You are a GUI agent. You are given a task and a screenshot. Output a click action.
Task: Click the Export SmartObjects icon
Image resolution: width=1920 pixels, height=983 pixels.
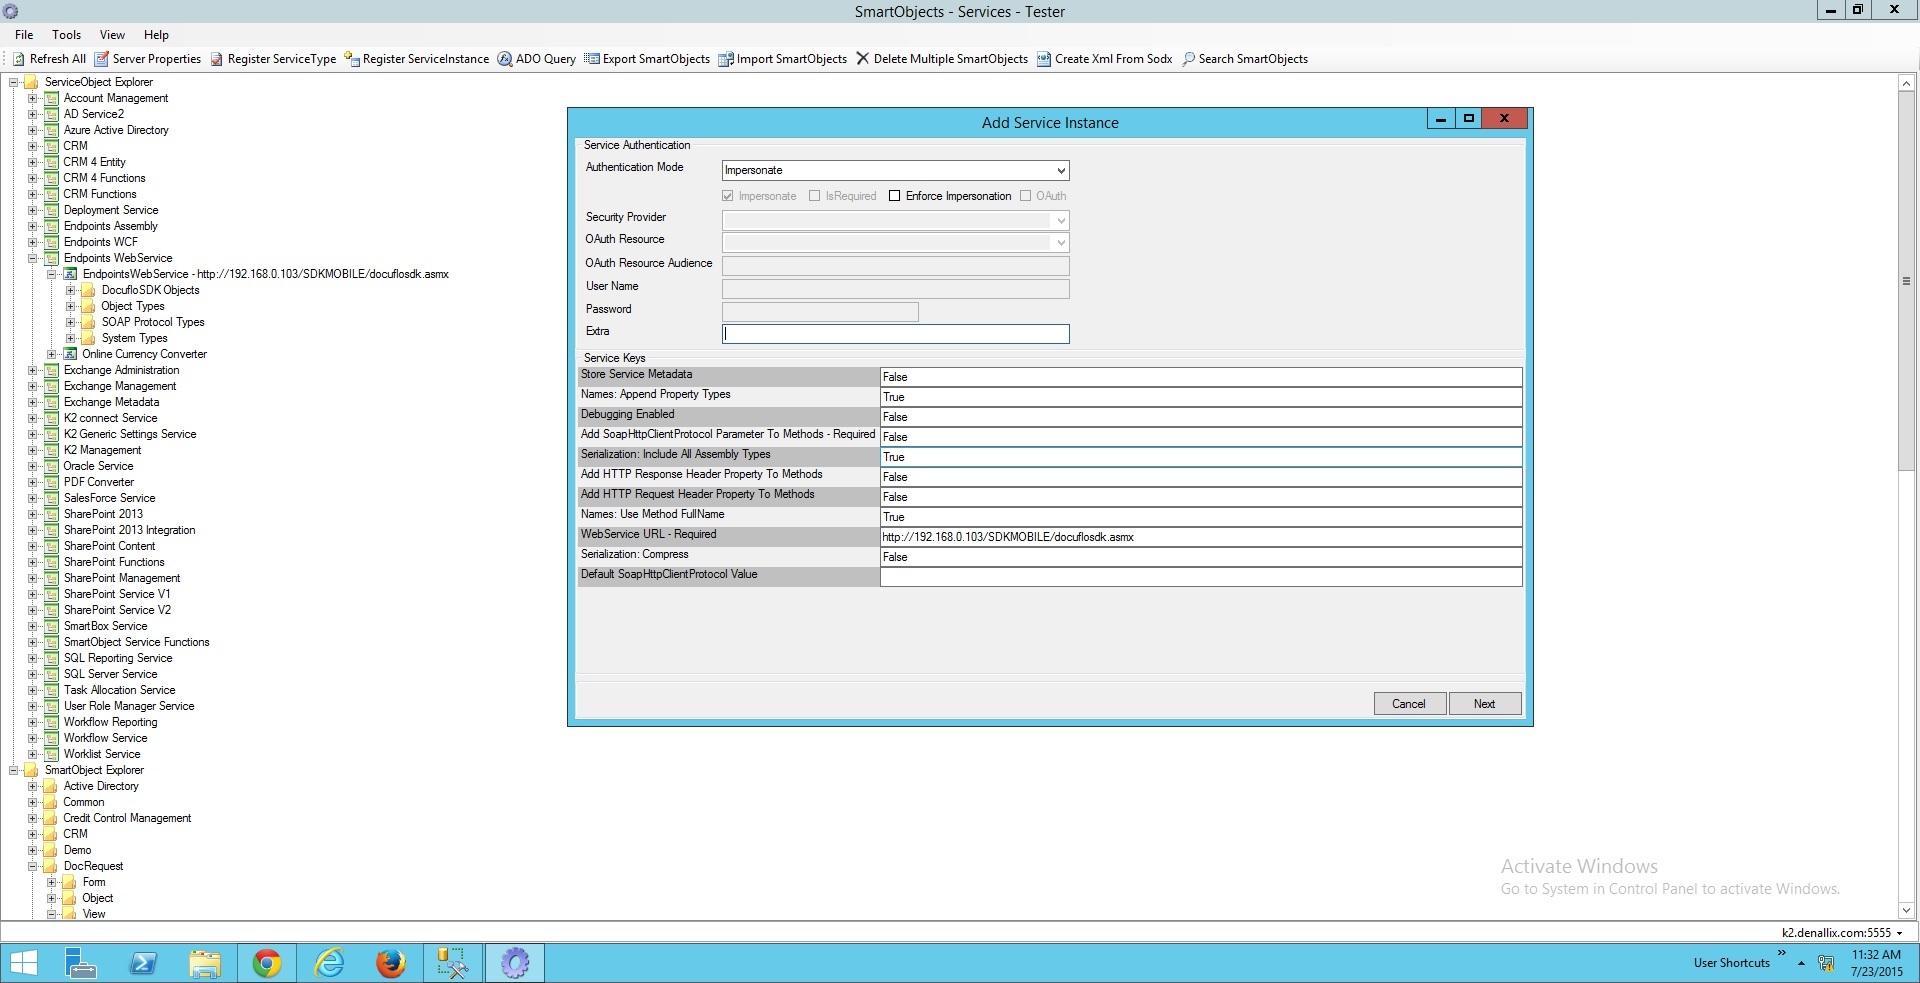click(592, 59)
